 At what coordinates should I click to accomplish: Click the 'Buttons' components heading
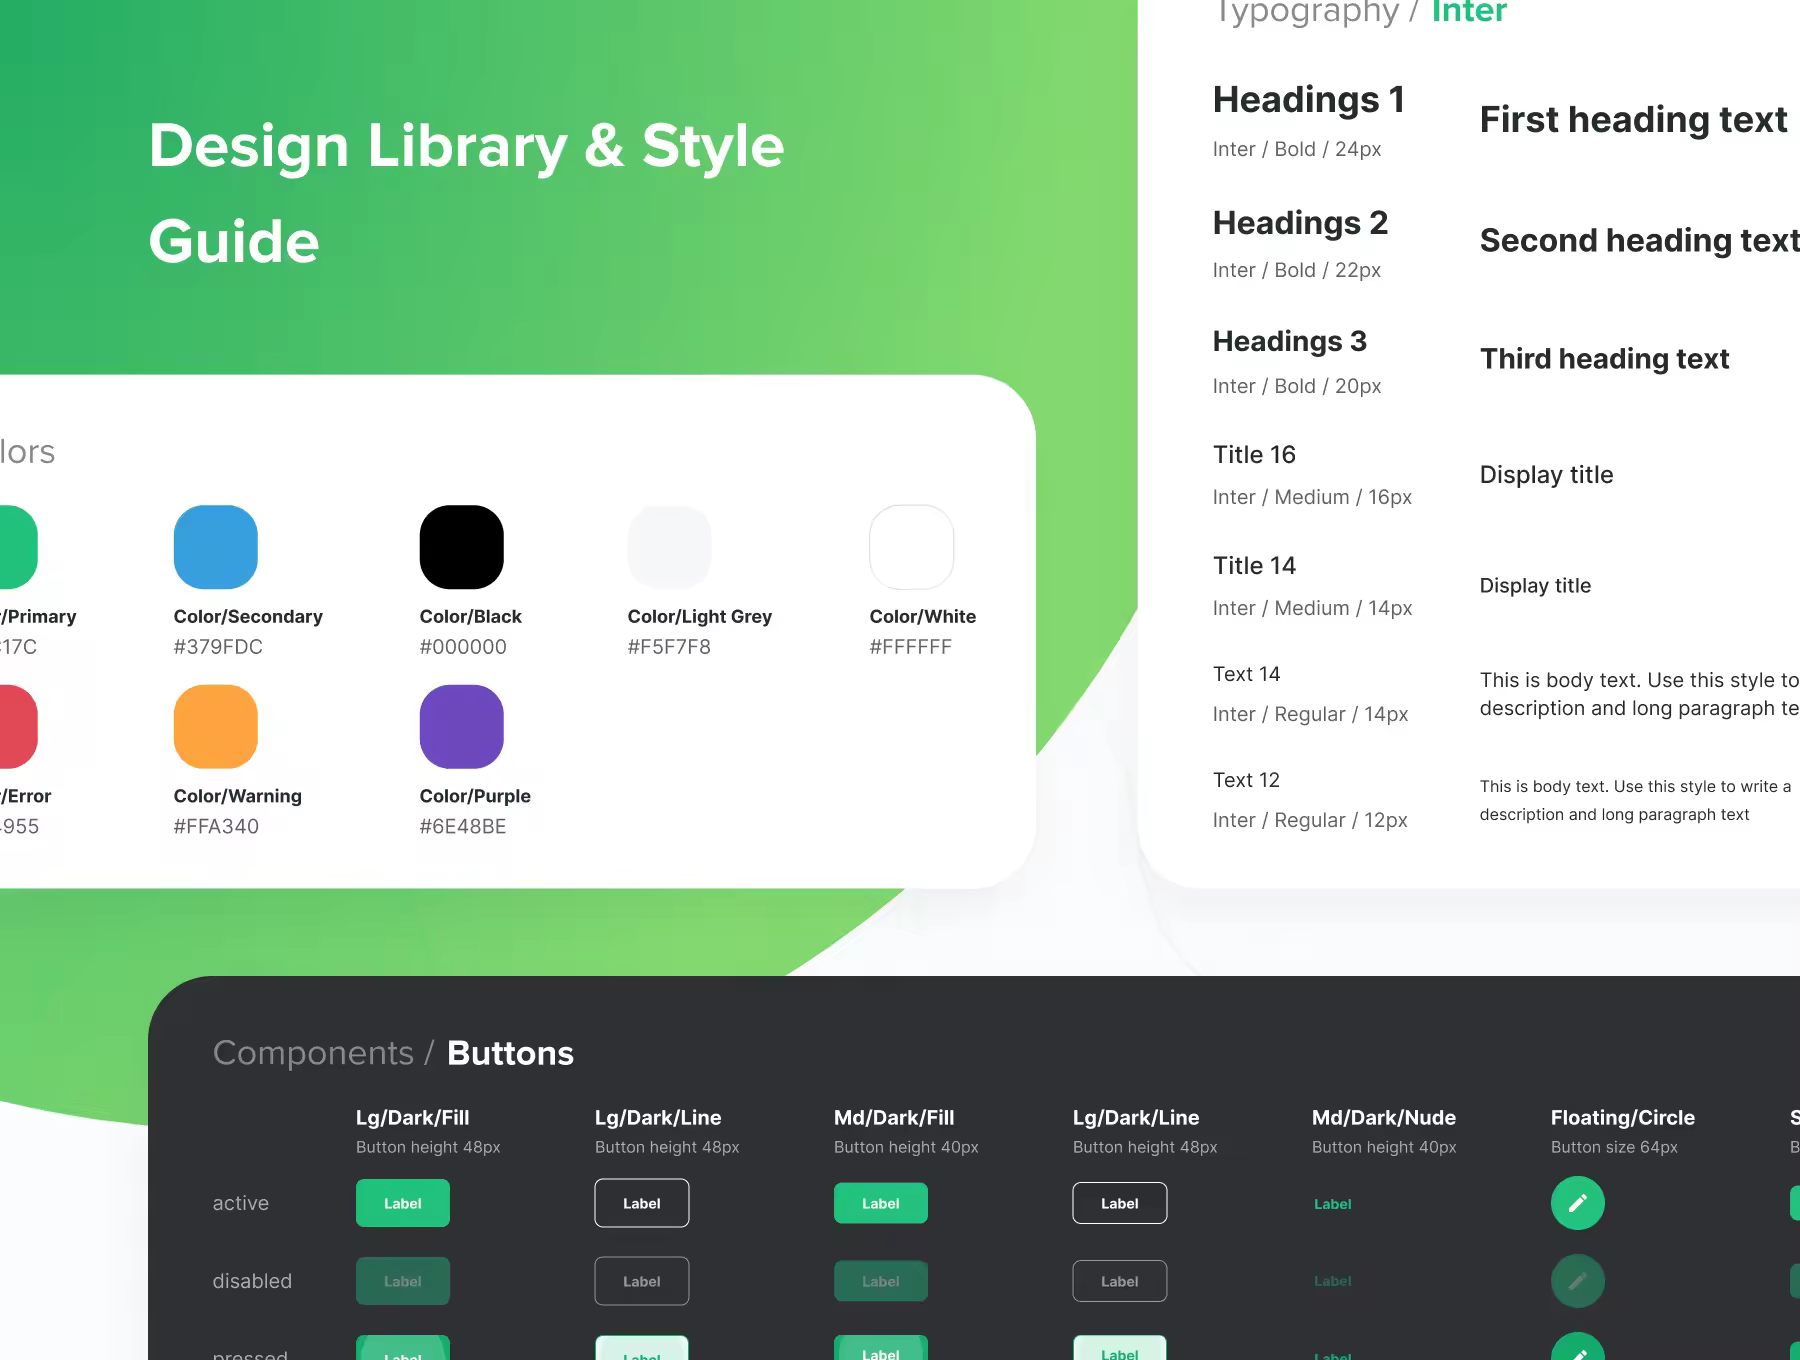click(510, 1053)
